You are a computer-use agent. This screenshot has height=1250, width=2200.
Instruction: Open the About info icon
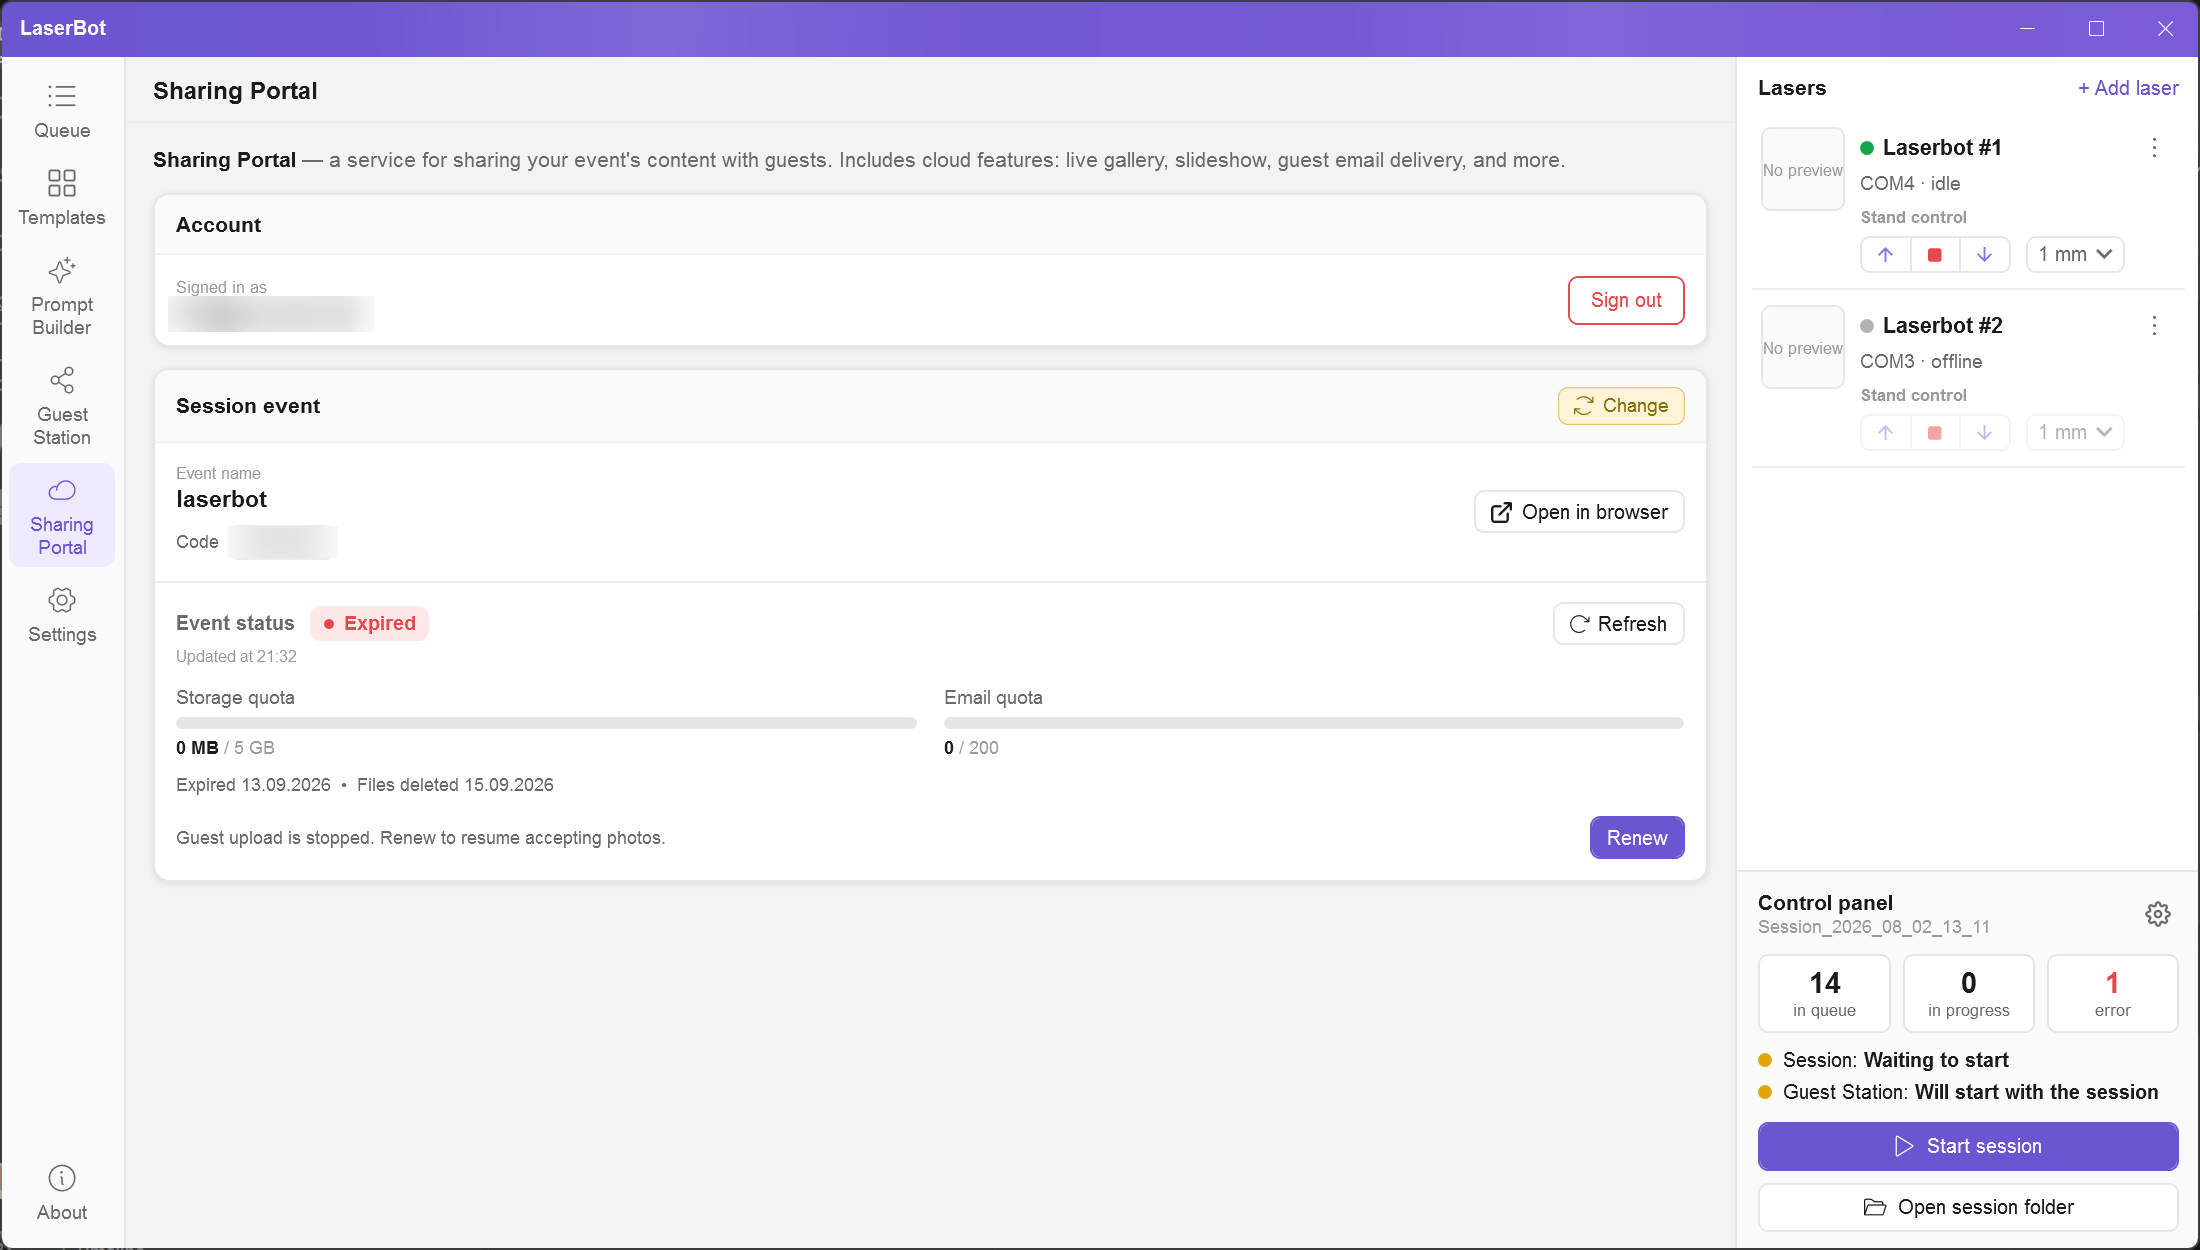(62, 1178)
